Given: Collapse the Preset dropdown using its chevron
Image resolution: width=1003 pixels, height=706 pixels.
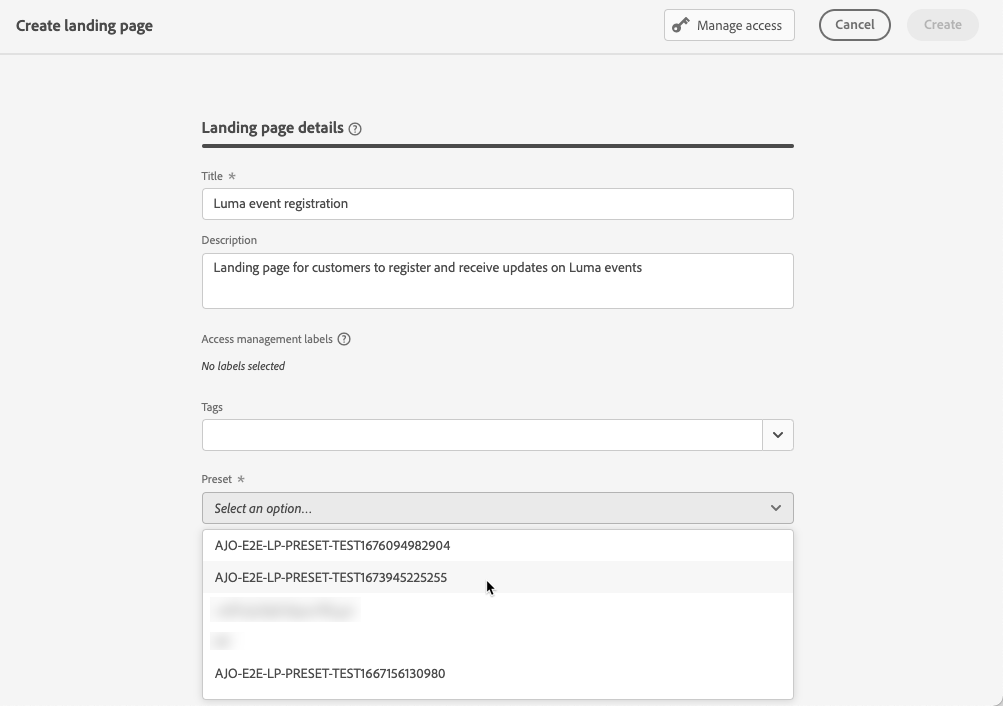Looking at the screenshot, I should click(775, 508).
